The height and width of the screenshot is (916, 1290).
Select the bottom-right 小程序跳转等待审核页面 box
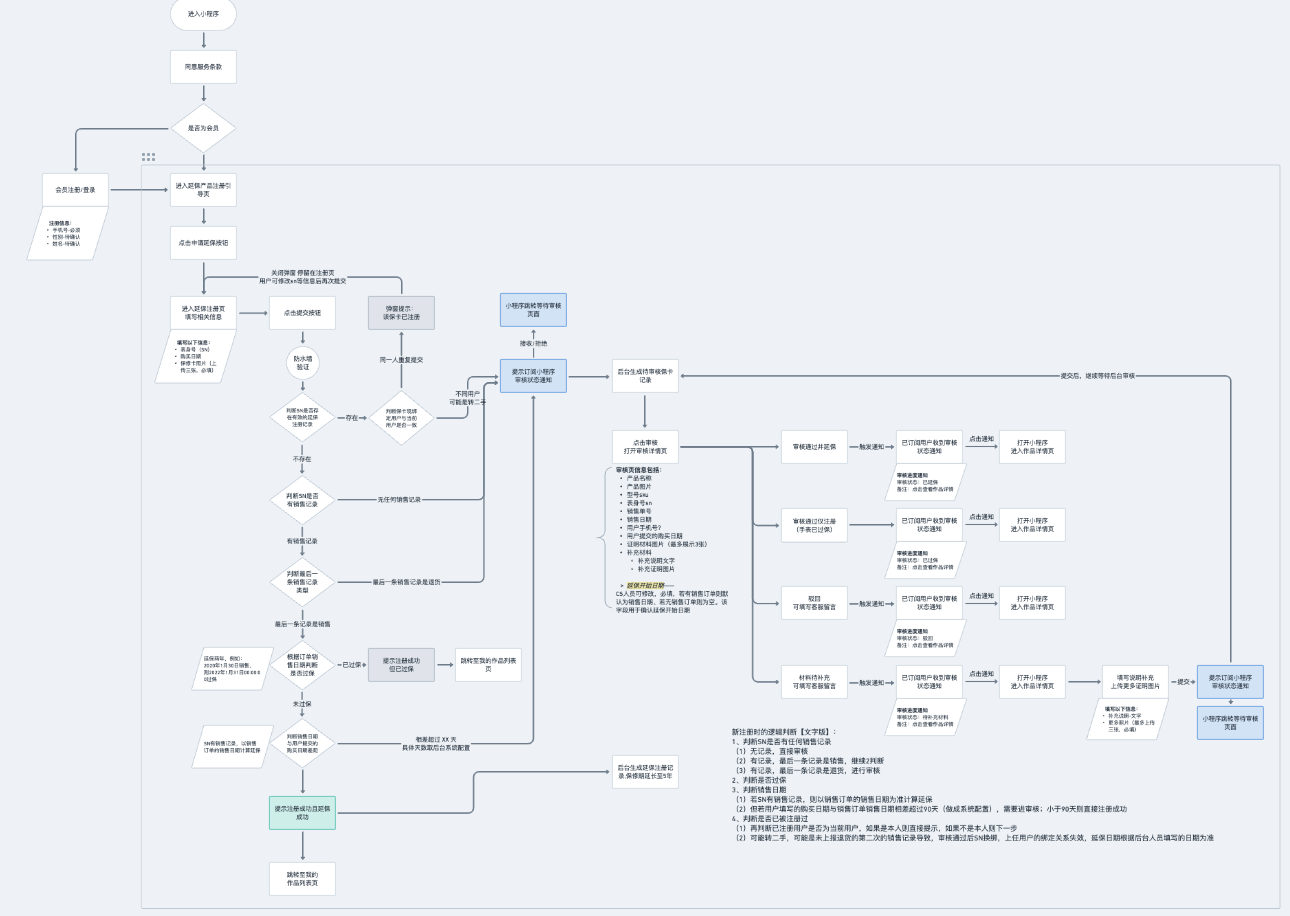(1231, 722)
